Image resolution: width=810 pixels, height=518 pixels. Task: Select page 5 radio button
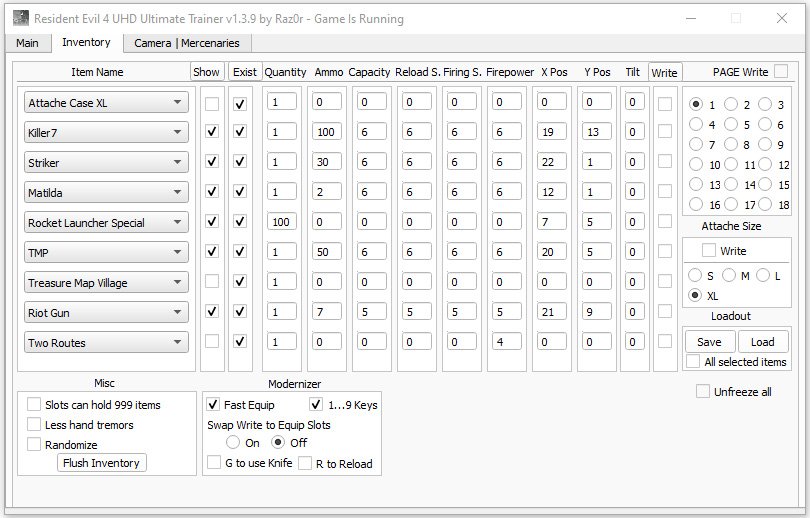[x=731, y=124]
